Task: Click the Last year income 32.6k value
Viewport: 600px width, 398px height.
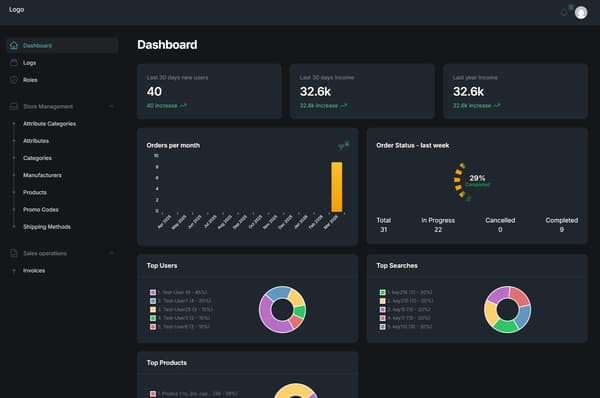Action: 468,91
